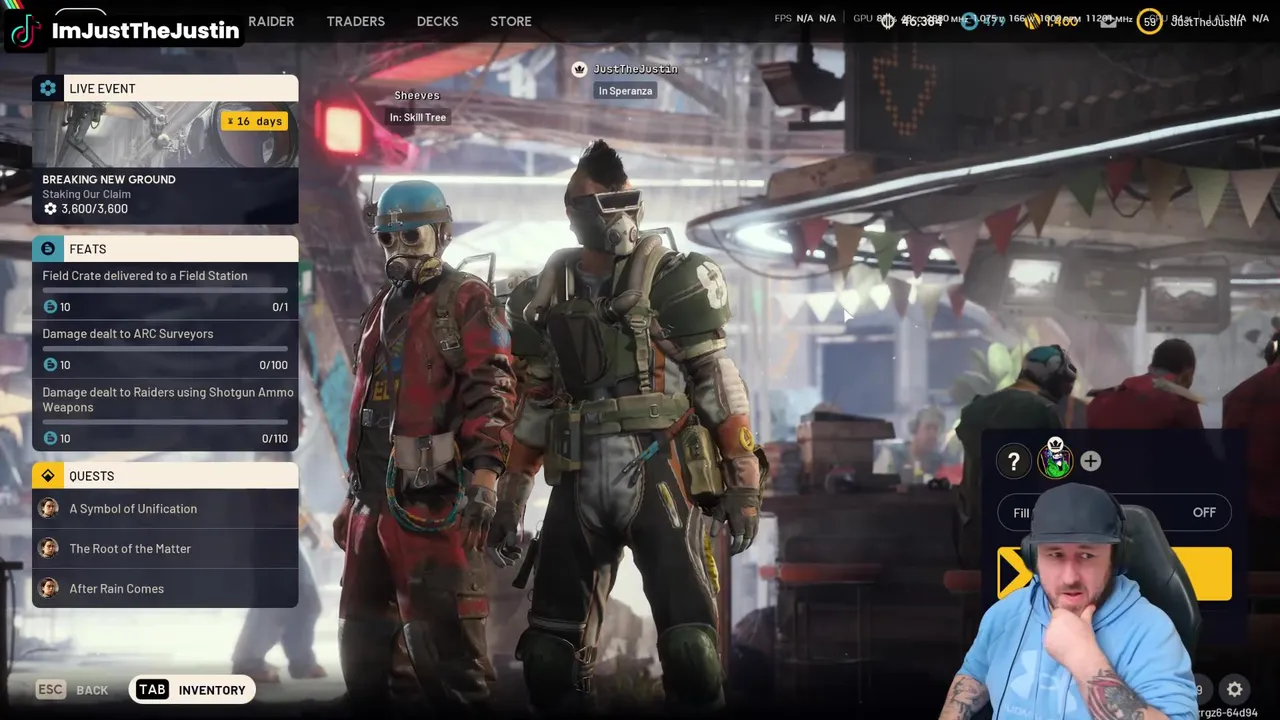Viewport: 1280px width, 720px height.
Task: Click reward coin icon of Shotgun feat
Action: [x=50, y=438]
